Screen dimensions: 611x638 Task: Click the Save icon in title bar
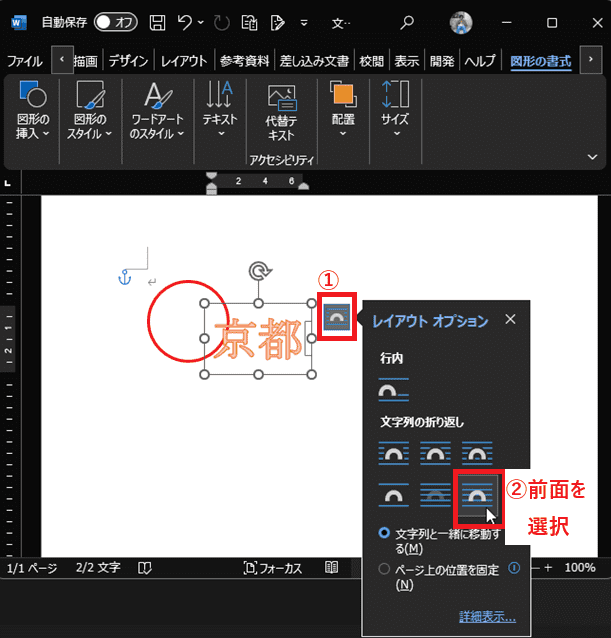(x=157, y=21)
